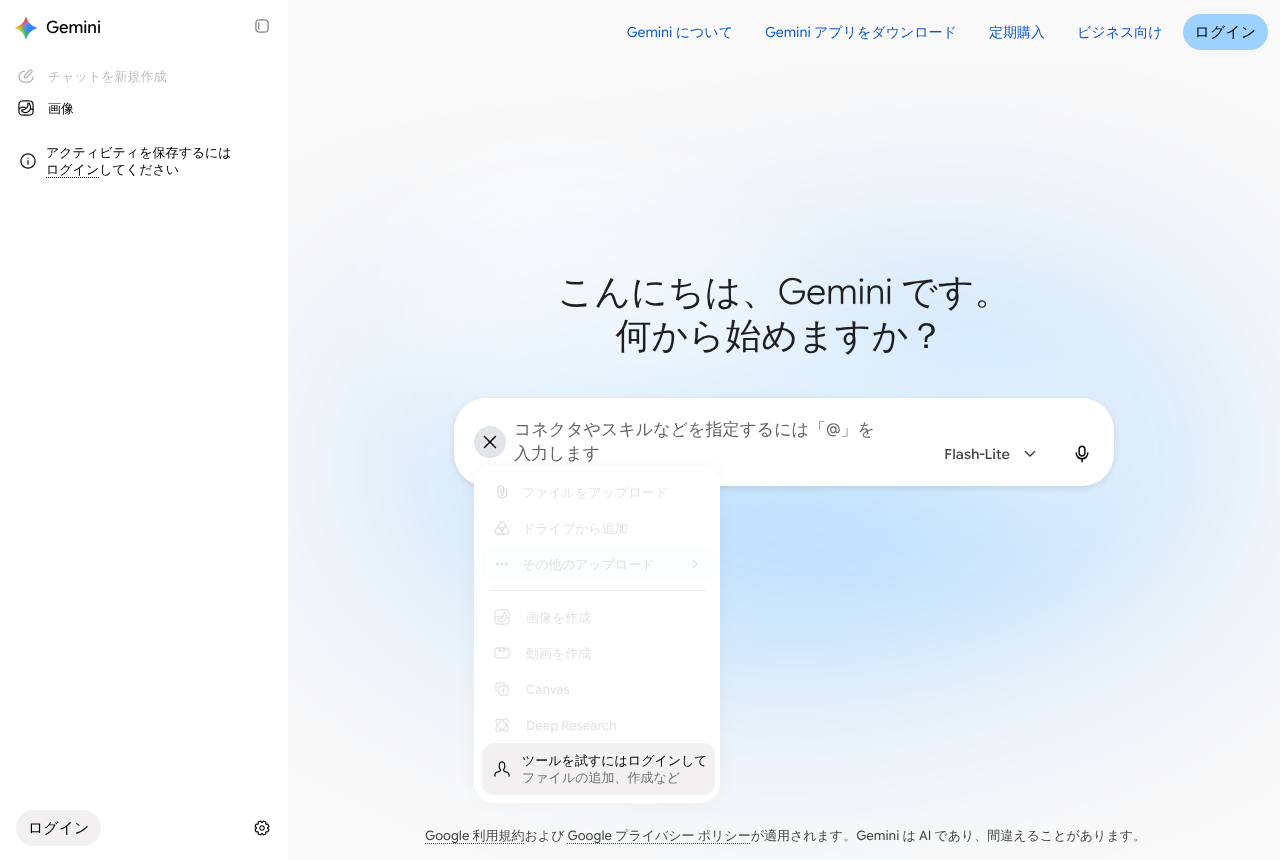The height and width of the screenshot is (860, 1280).
Task: Click the person icon in login prompt row
Action: coord(502,769)
